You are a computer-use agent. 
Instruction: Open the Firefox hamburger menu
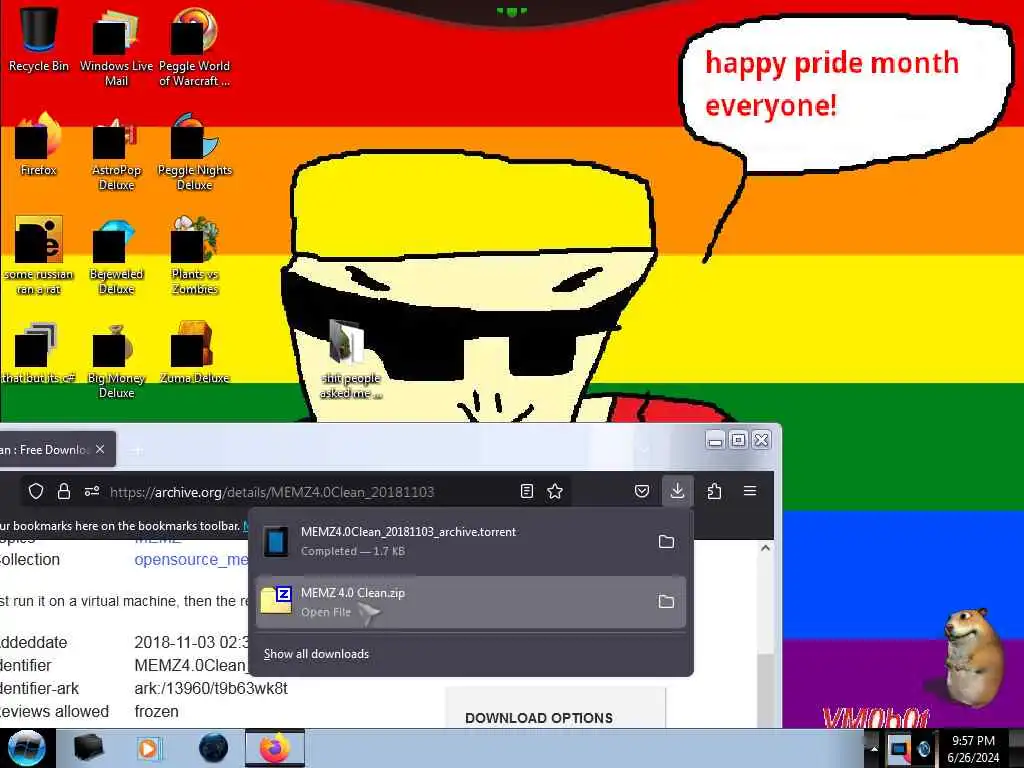tap(750, 490)
